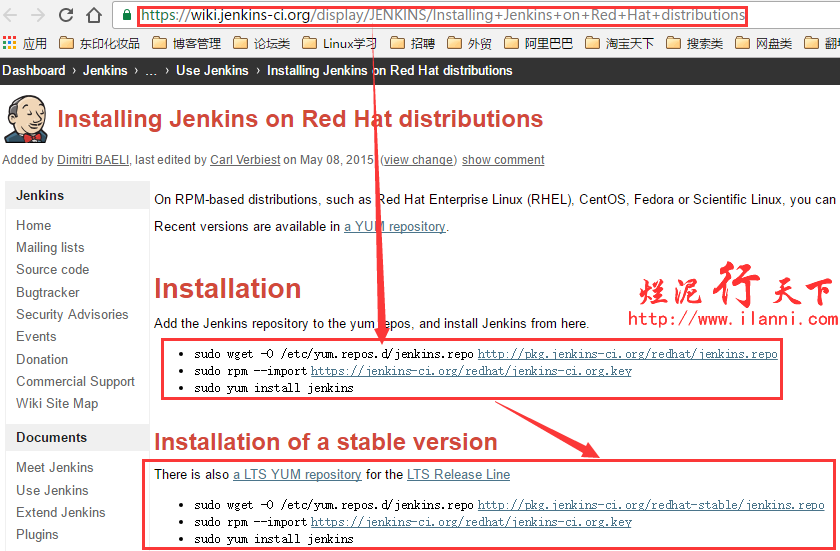Click the Jenkins butler logo
840x551 pixels.
pyautogui.click(x=24, y=120)
